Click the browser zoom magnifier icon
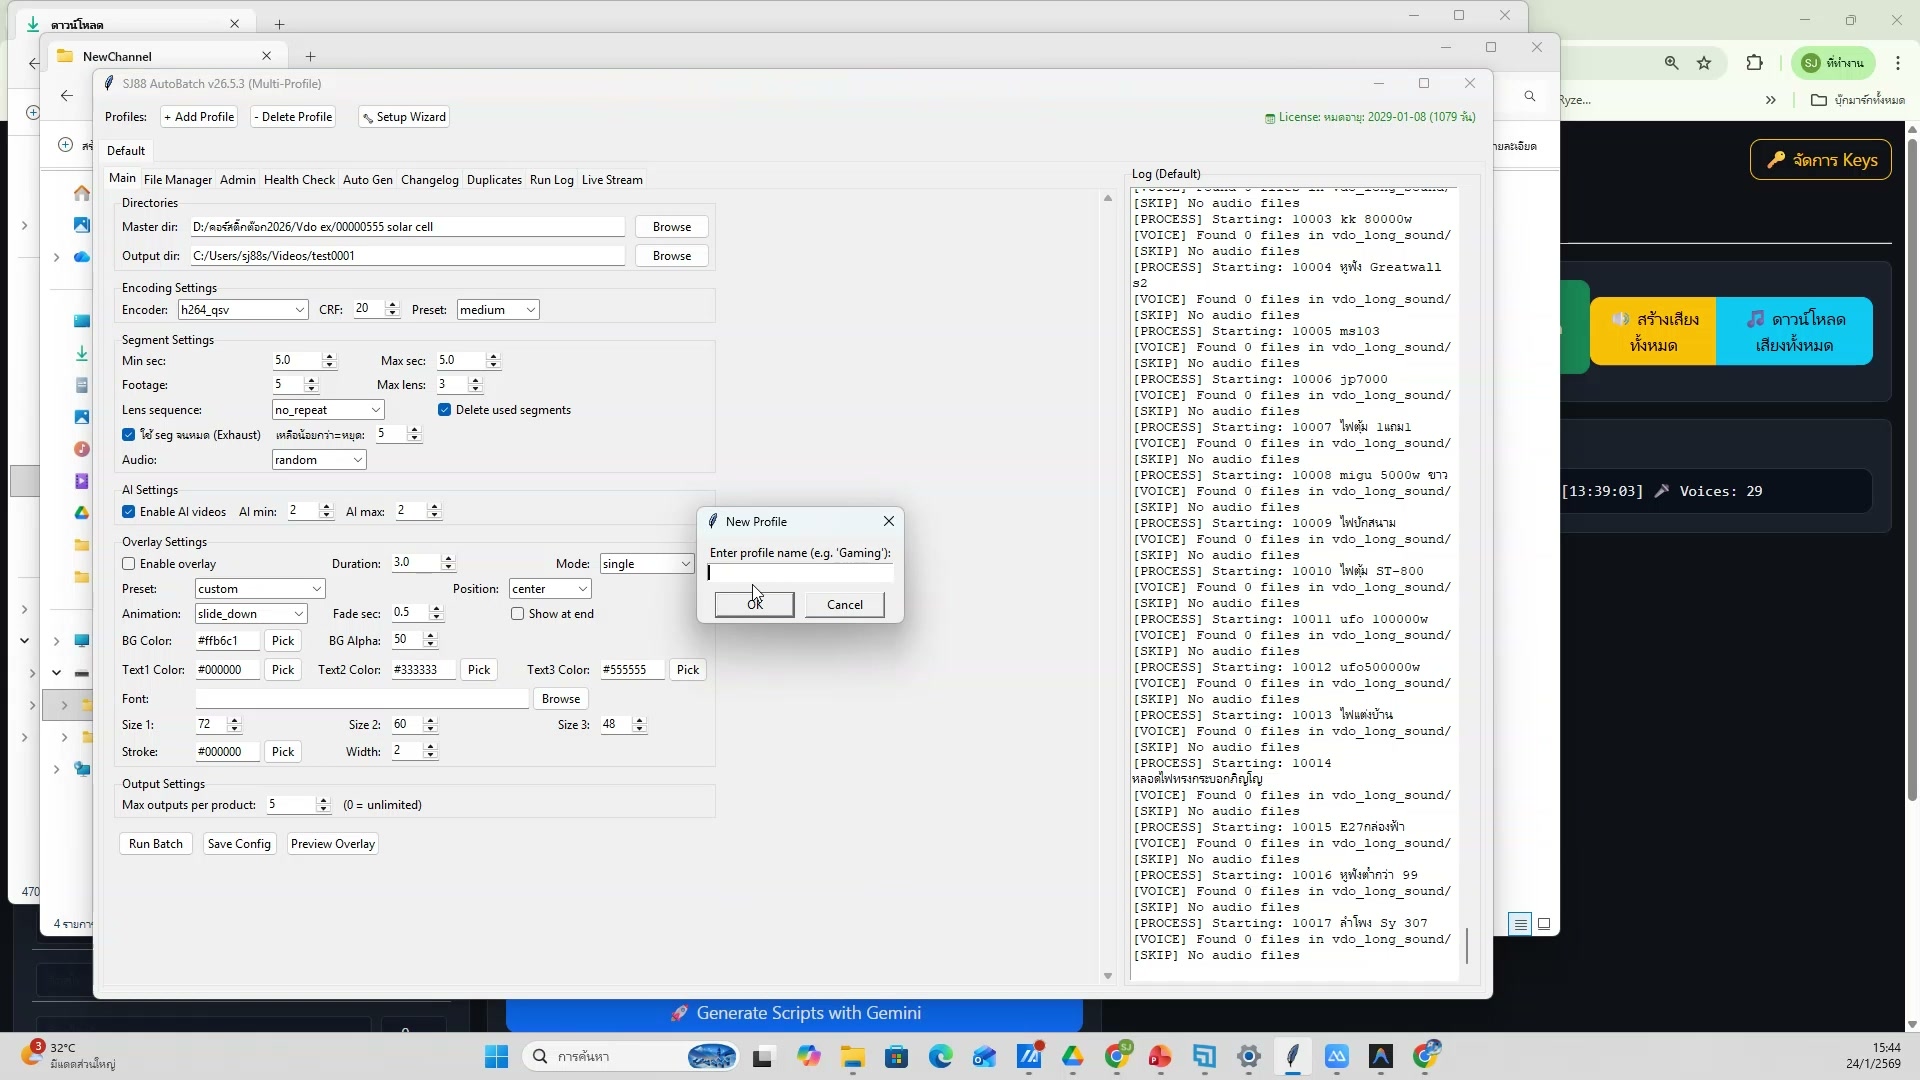Image resolution: width=1920 pixels, height=1080 pixels. point(1671,63)
